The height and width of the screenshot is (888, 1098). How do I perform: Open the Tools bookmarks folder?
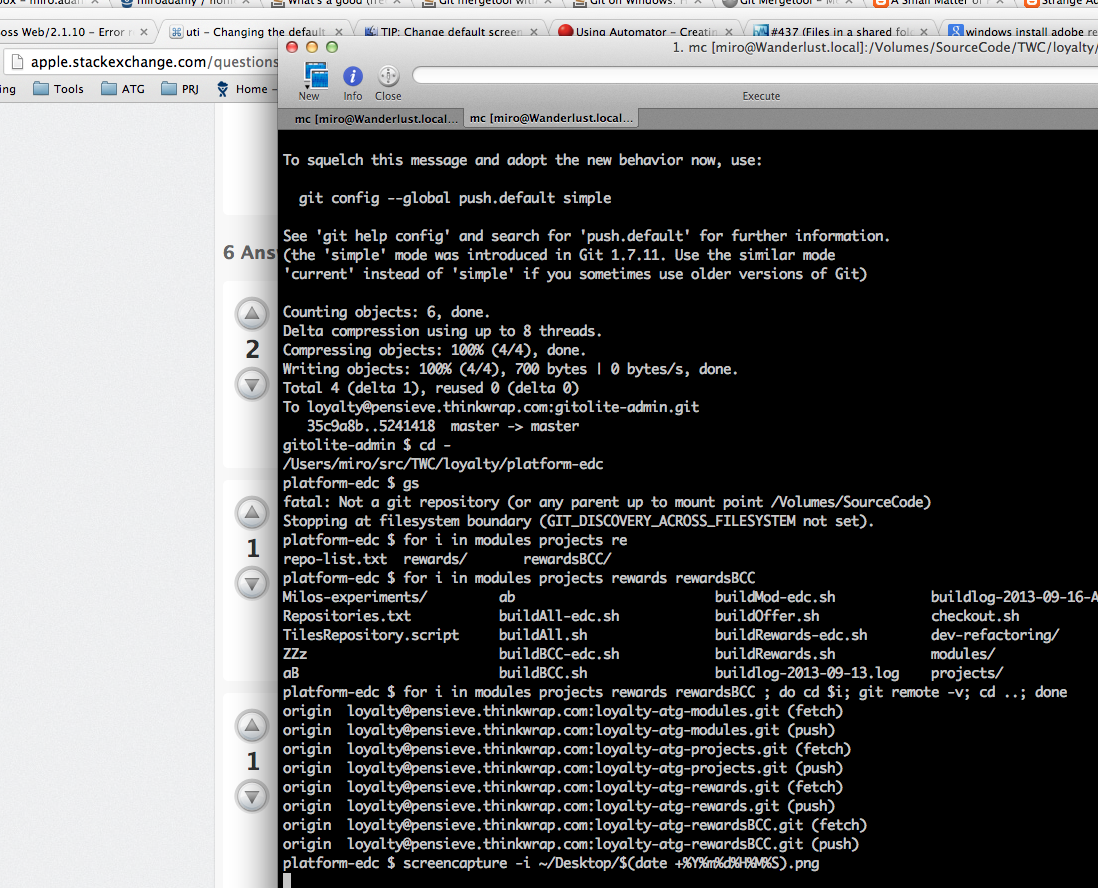(x=59, y=89)
